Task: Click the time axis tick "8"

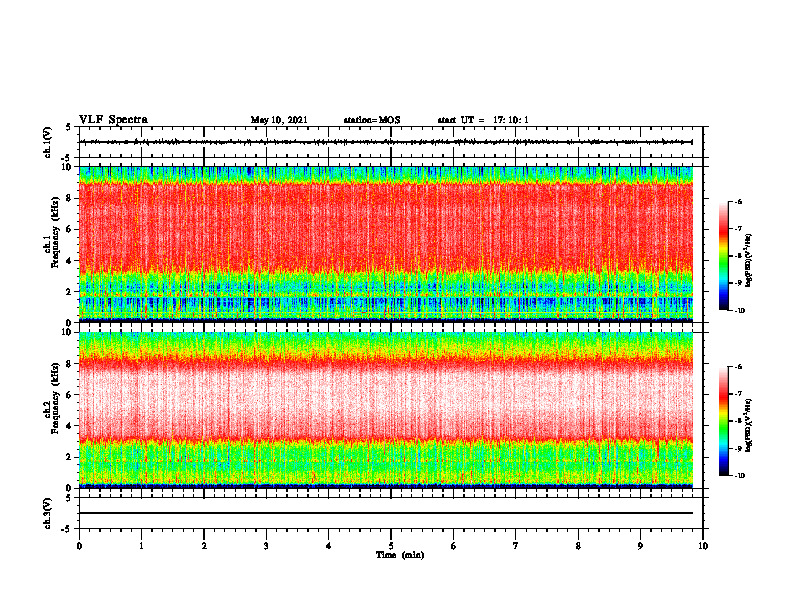Action: point(578,546)
